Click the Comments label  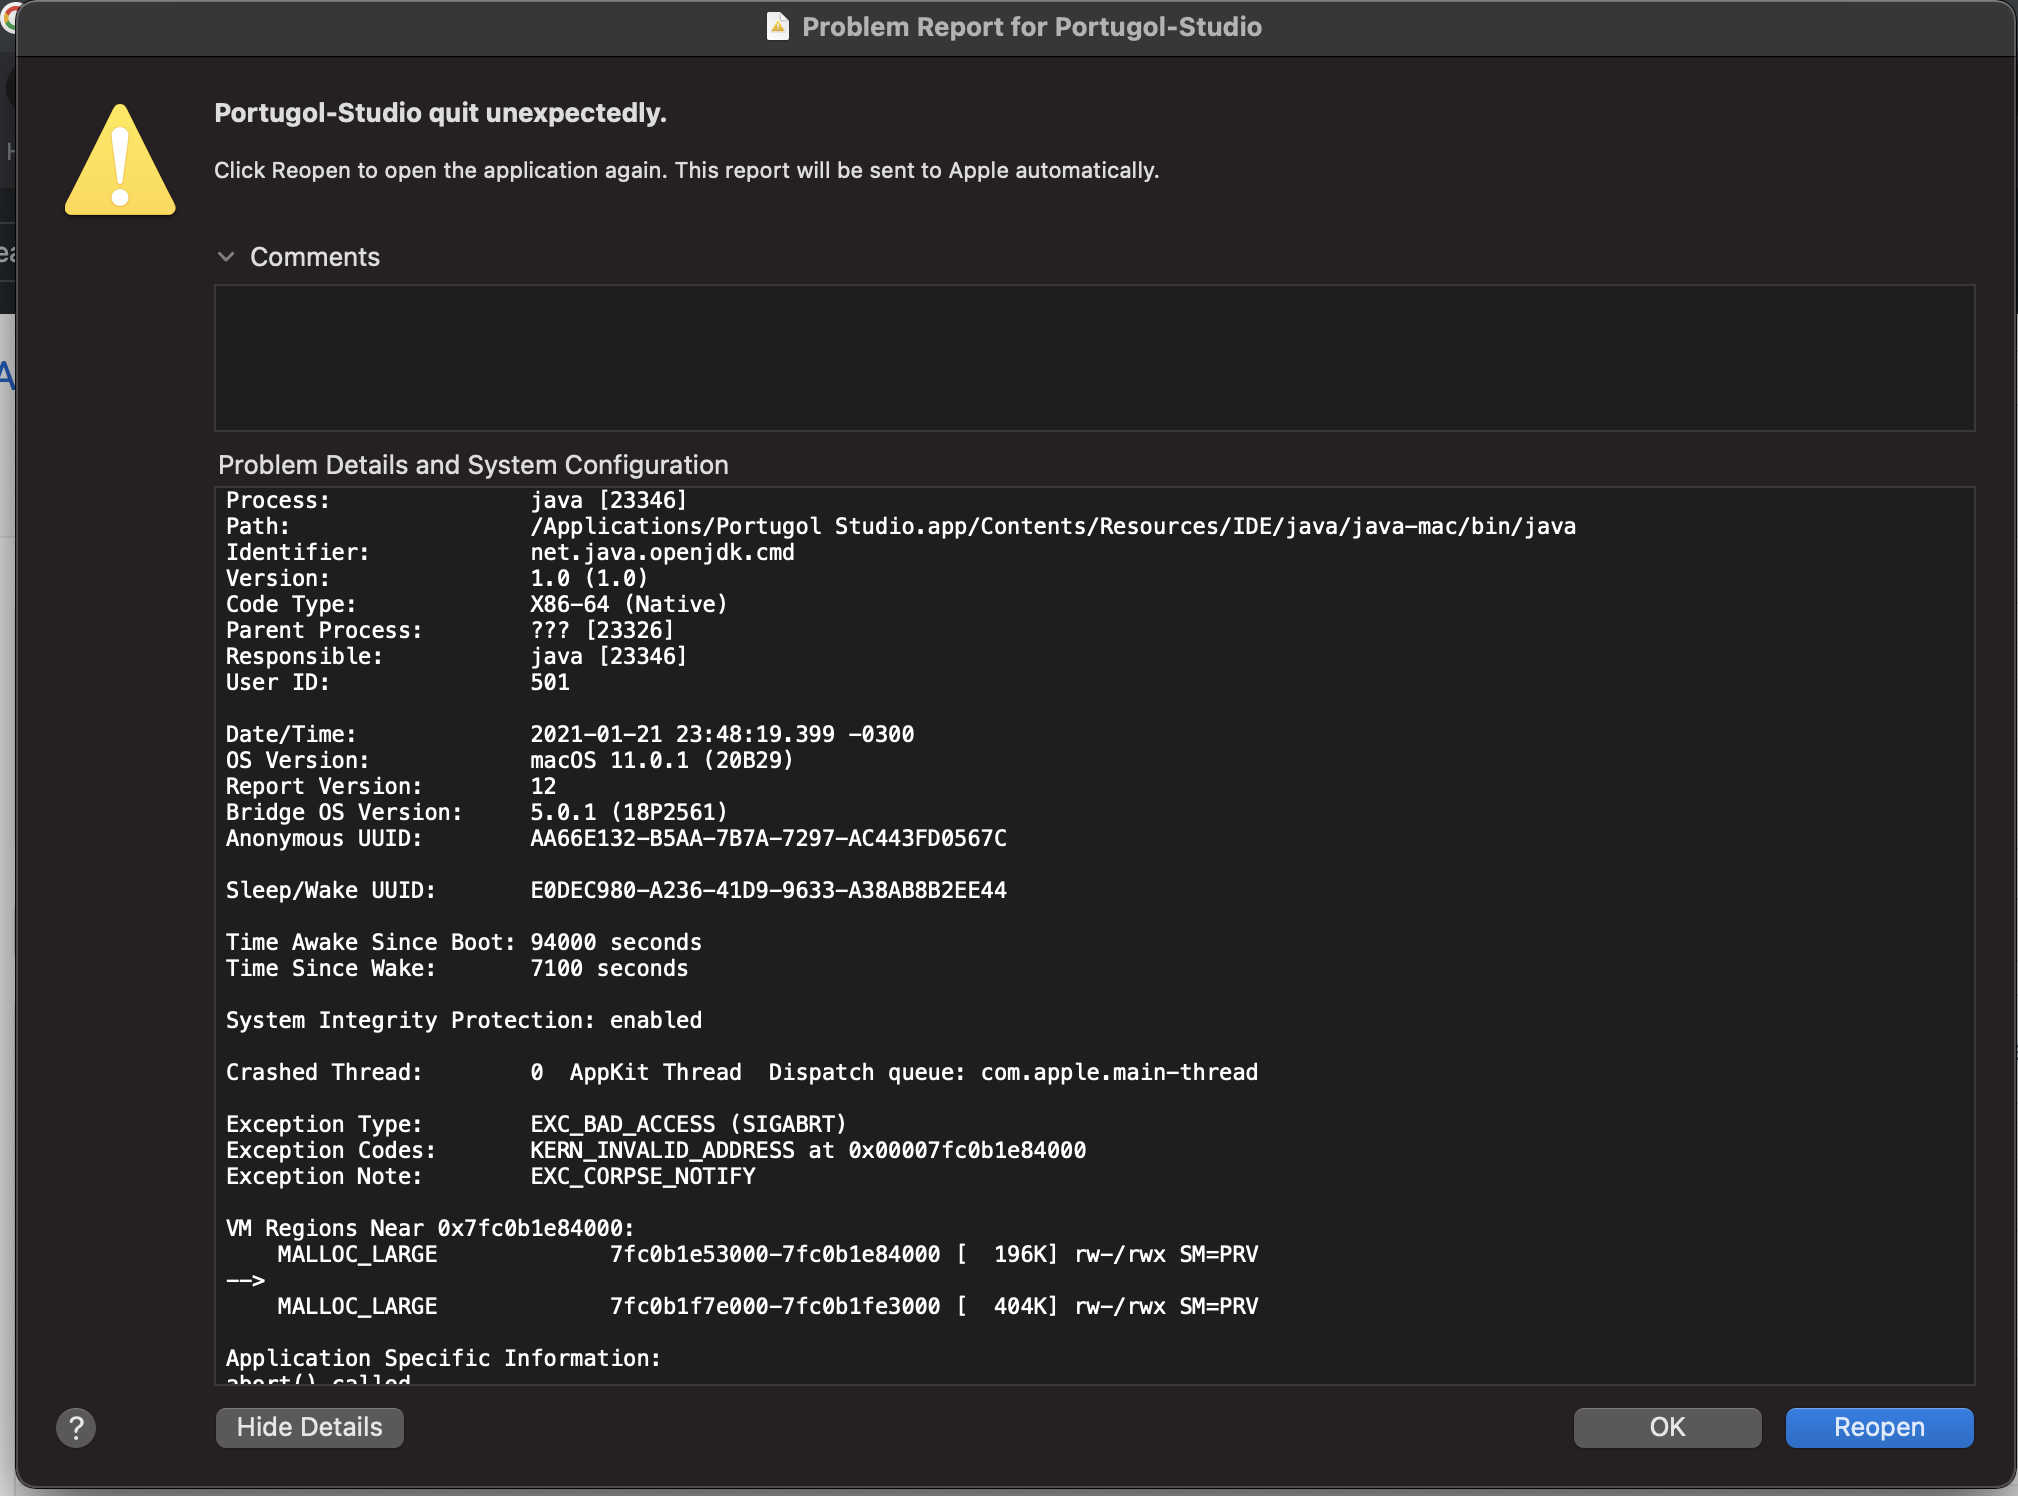click(315, 257)
